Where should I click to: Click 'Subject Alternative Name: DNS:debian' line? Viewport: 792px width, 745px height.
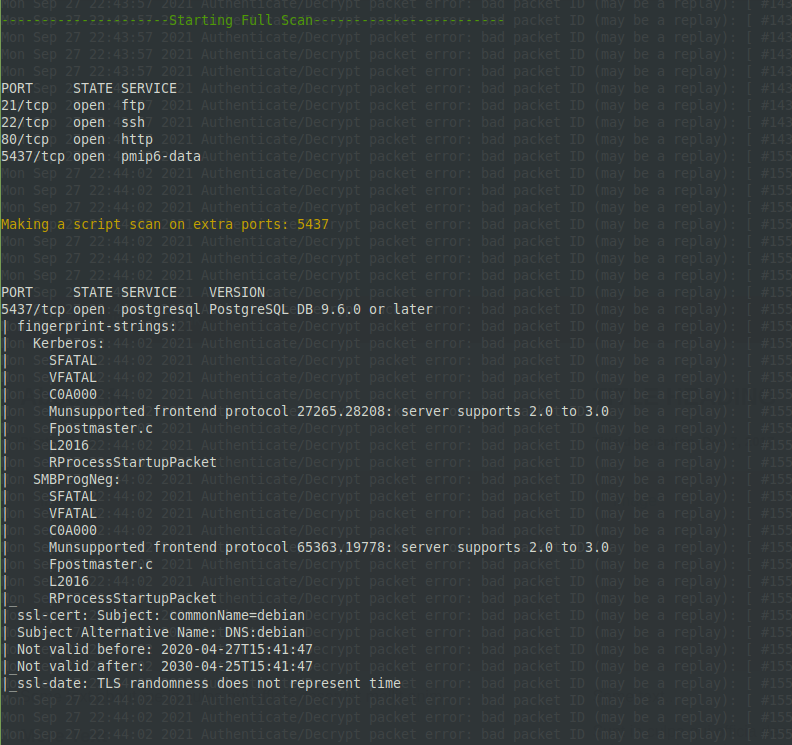161,633
